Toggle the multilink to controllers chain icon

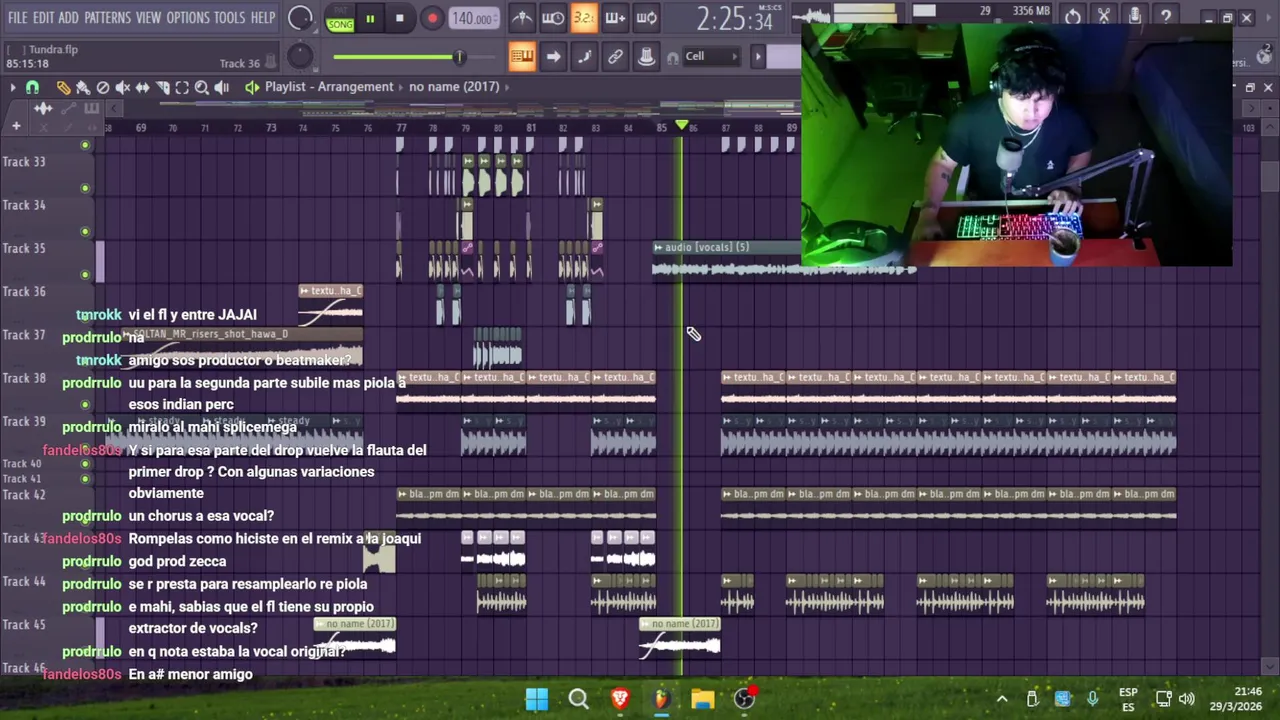[x=615, y=56]
